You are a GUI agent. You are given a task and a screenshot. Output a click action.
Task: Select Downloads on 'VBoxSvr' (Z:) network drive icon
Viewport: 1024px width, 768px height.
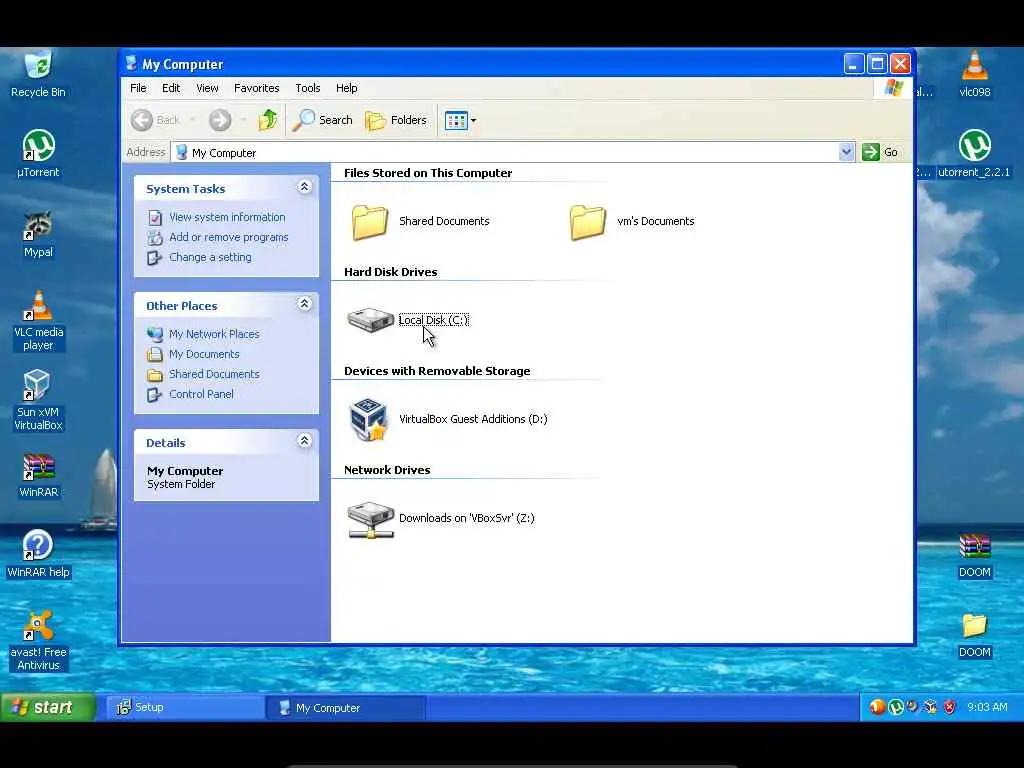(x=370, y=519)
